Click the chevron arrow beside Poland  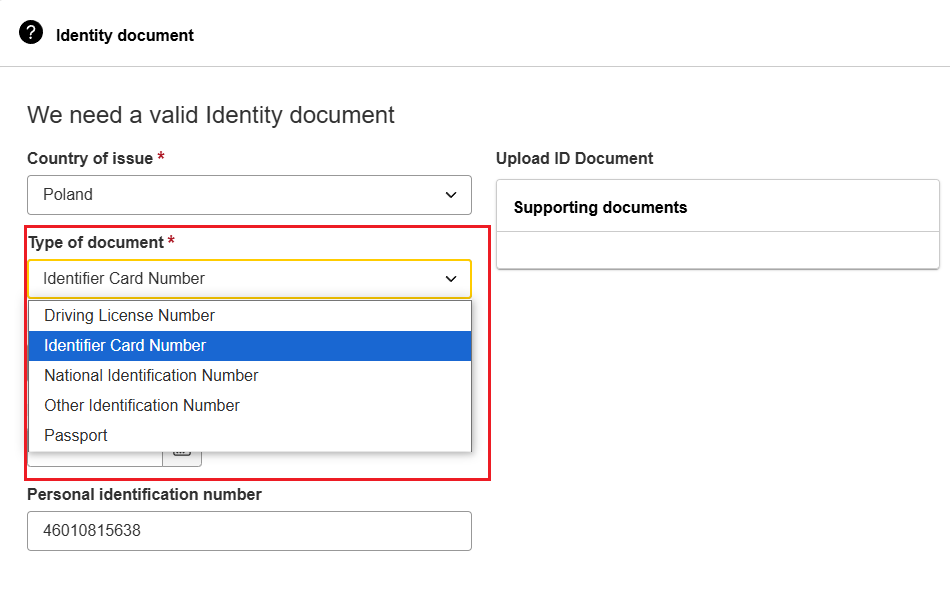pos(451,195)
